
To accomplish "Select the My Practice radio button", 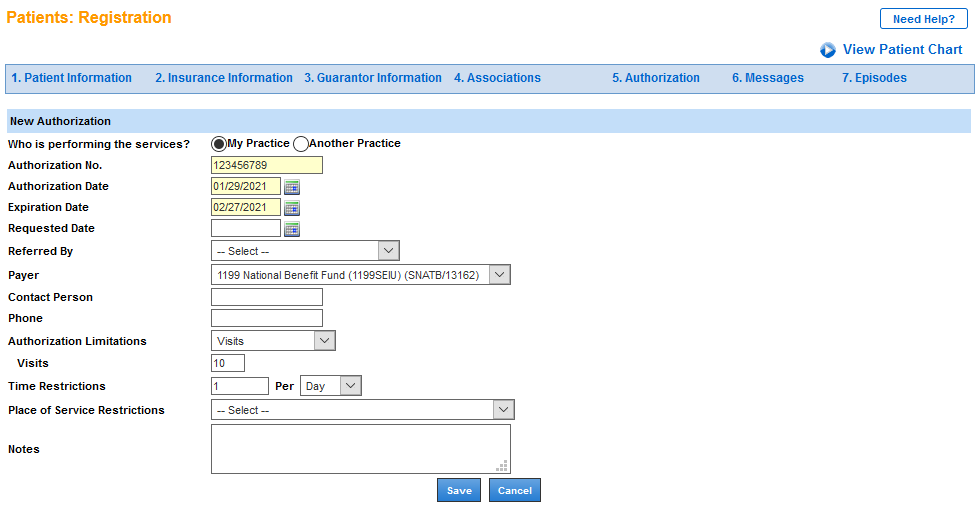I will (219, 144).
